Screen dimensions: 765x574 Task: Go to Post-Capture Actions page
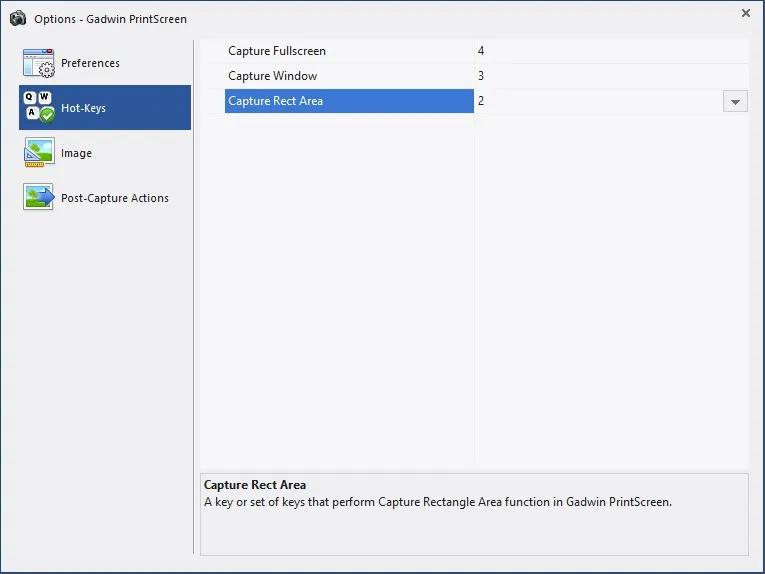pyautogui.click(x=115, y=198)
